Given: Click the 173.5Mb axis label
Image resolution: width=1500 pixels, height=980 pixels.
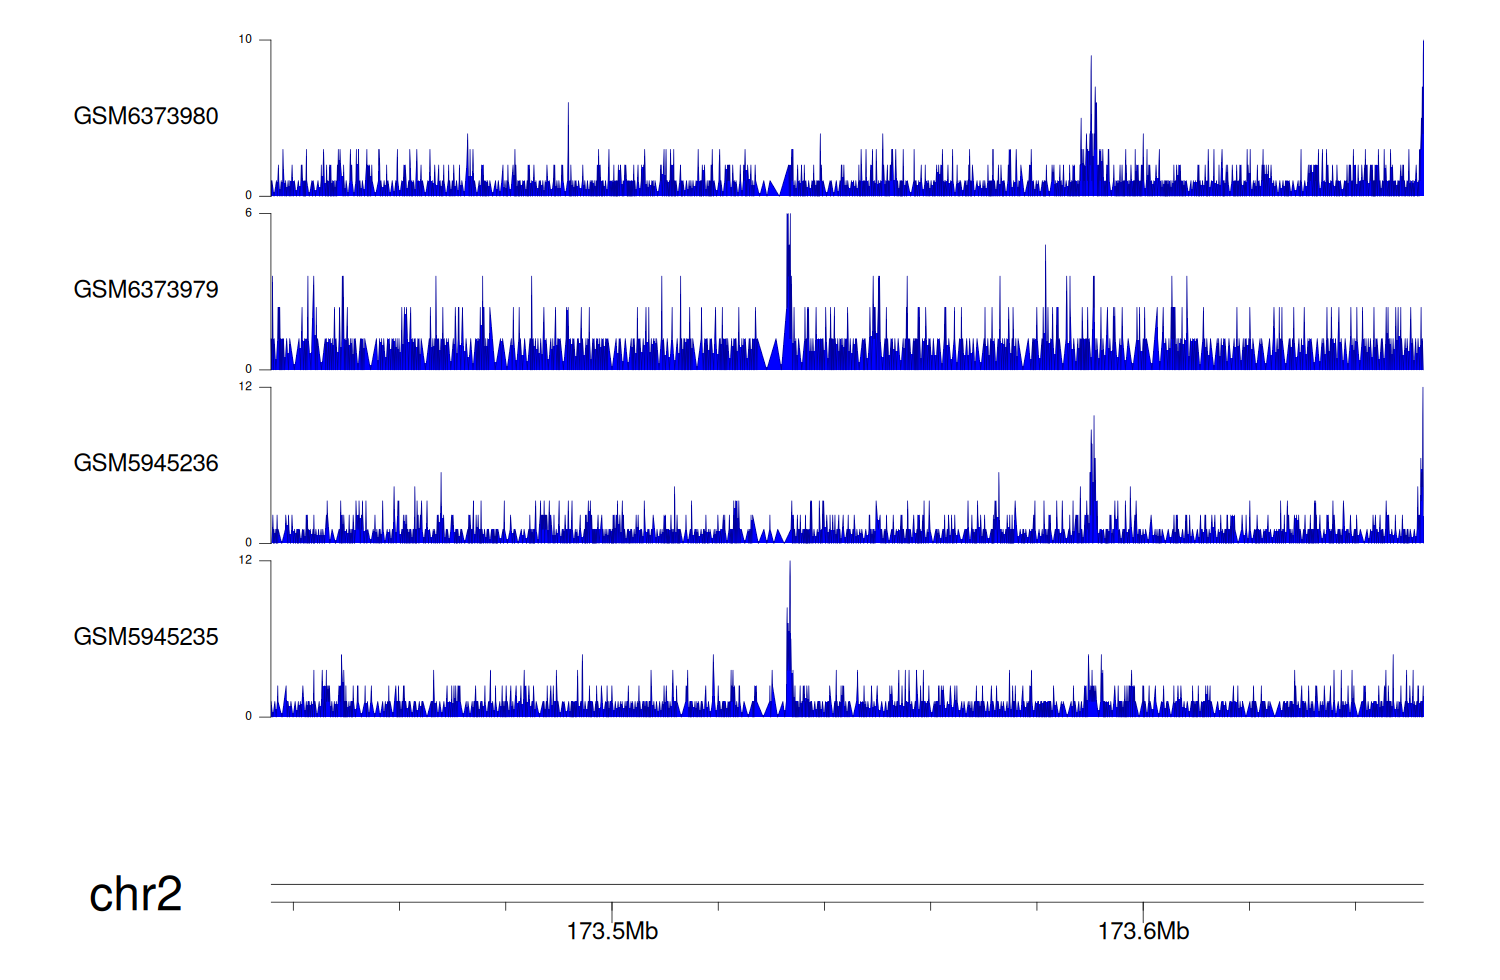Looking at the screenshot, I should 612,932.
